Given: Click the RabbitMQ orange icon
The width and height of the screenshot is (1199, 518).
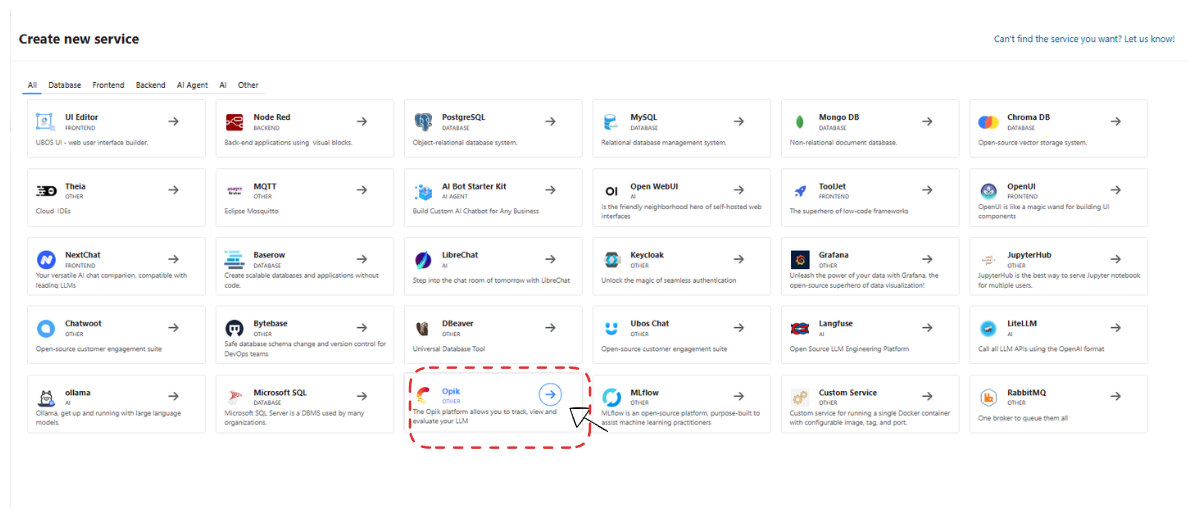Looking at the screenshot, I should [x=988, y=398].
